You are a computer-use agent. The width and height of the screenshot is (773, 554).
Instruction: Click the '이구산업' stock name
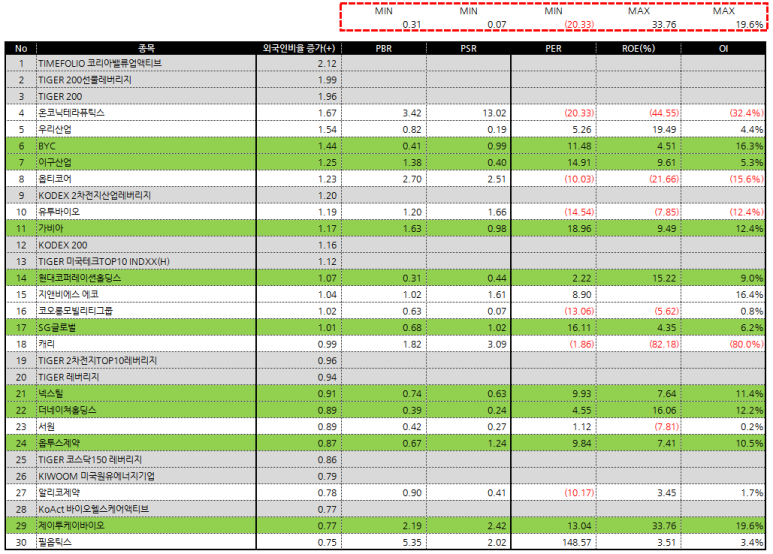point(55,162)
